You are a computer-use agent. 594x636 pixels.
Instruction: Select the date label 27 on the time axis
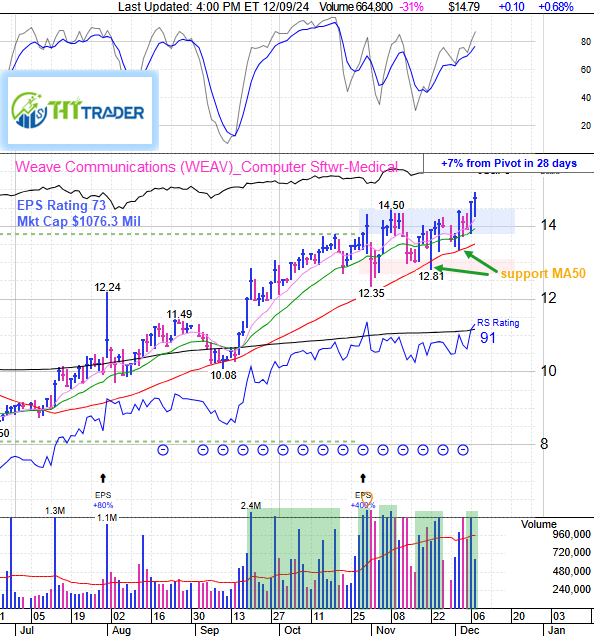click(278, 617)
